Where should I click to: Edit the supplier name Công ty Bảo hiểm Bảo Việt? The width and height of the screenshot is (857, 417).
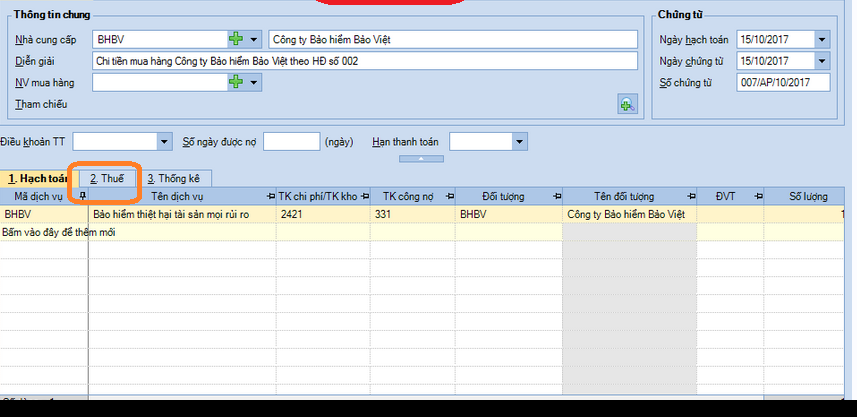click(x=453, y=39)
